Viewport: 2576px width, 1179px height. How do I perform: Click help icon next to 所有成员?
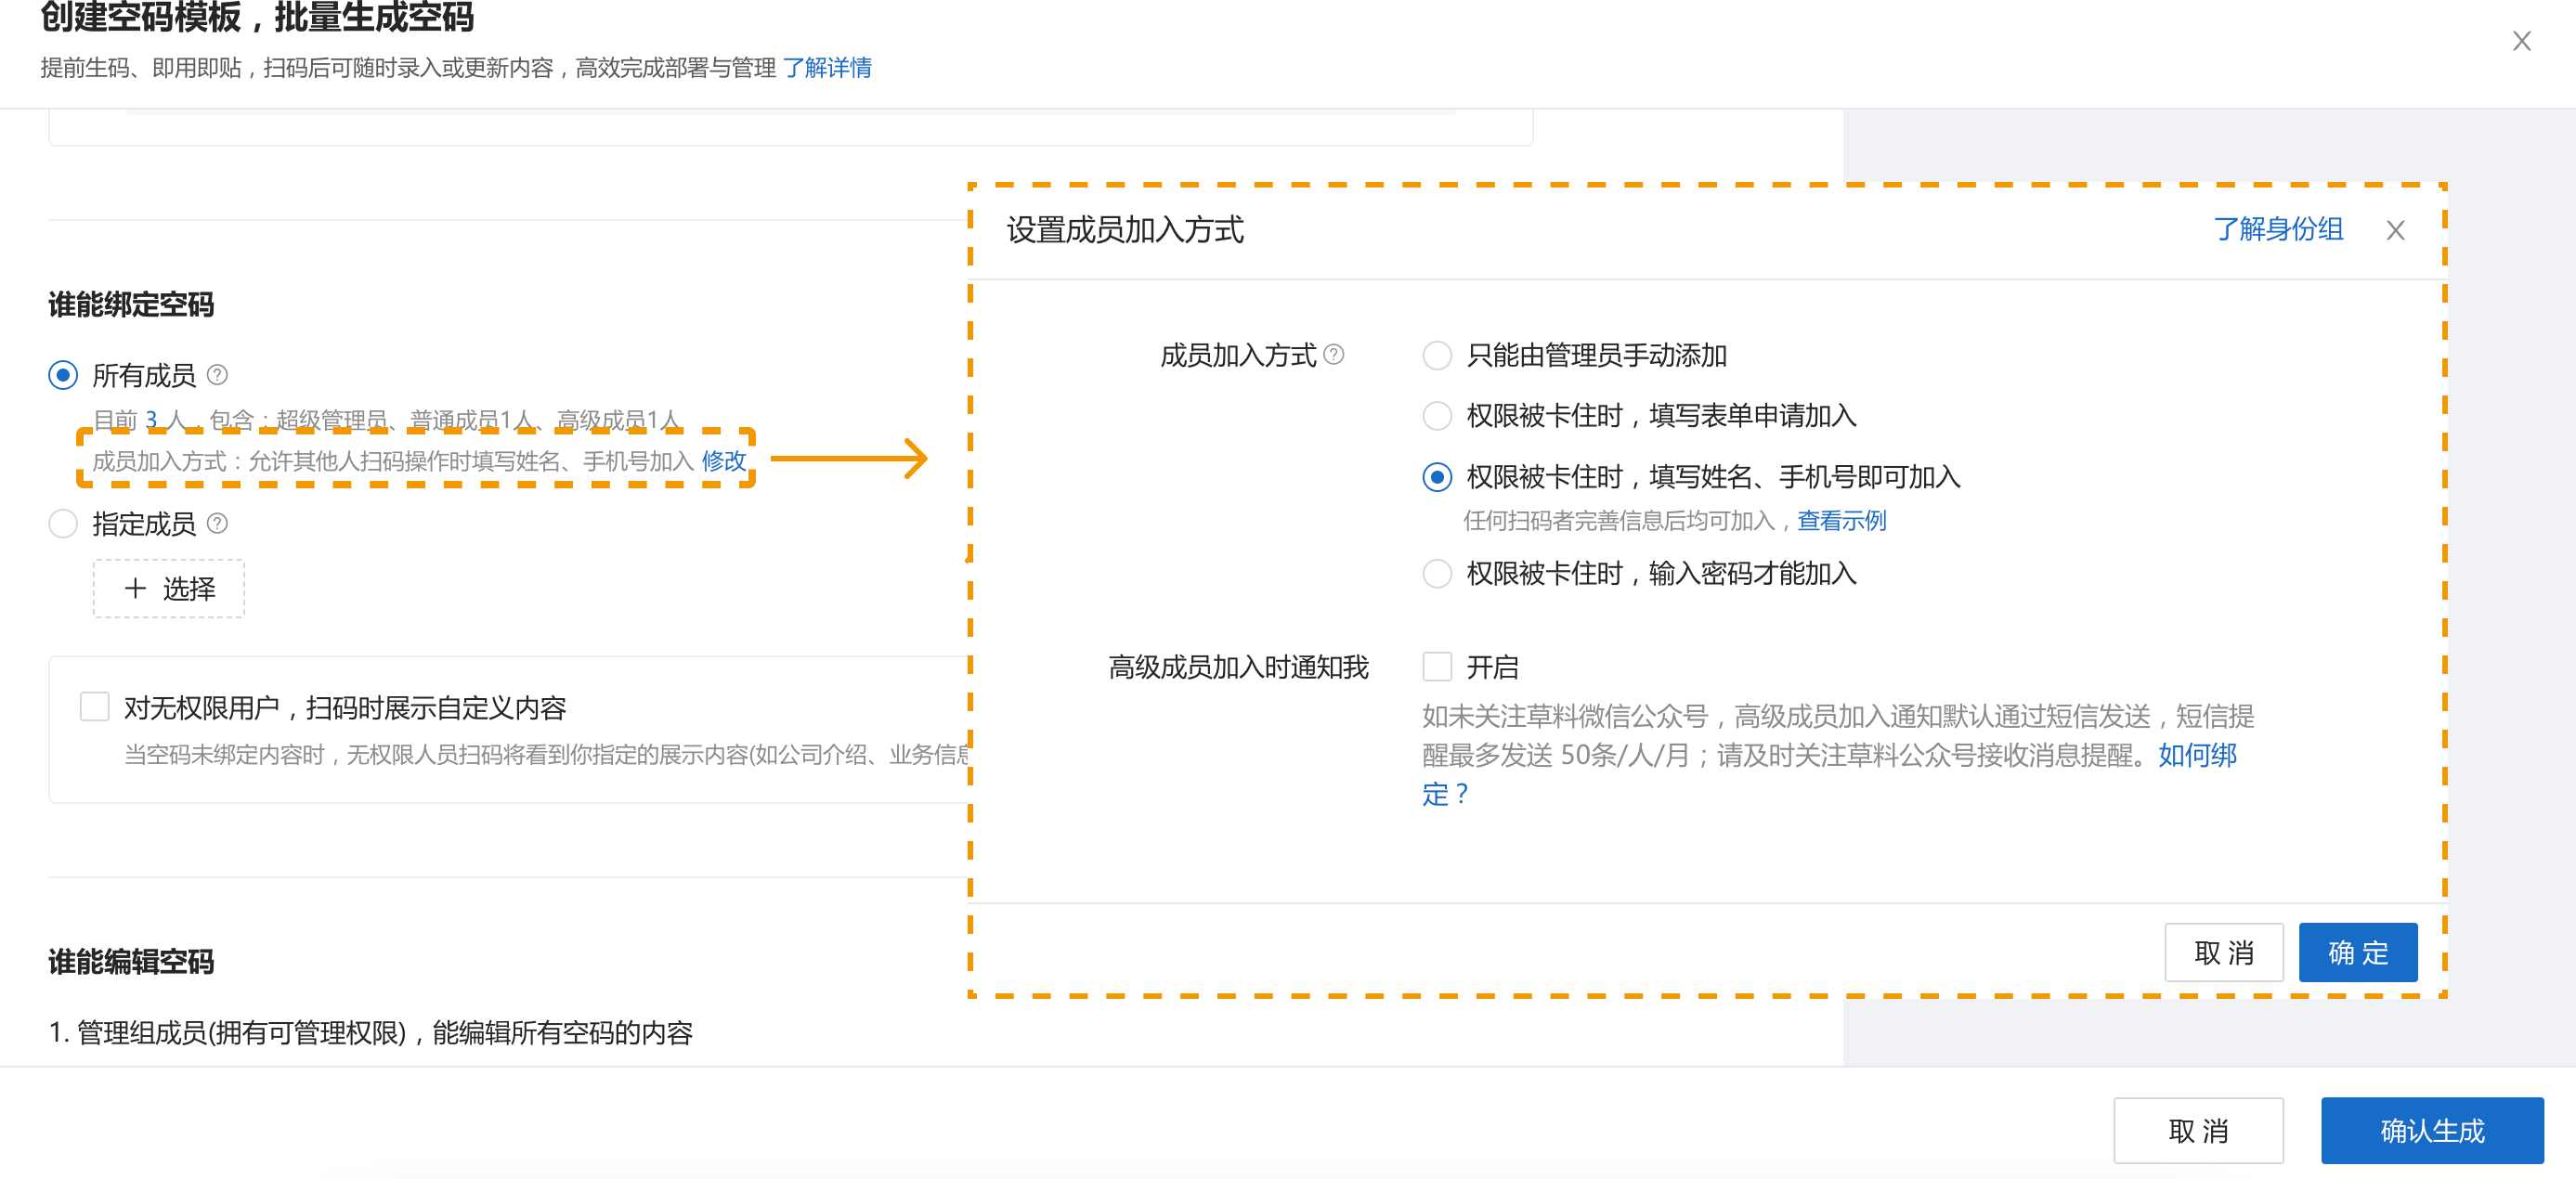click(x=217, y=375)
